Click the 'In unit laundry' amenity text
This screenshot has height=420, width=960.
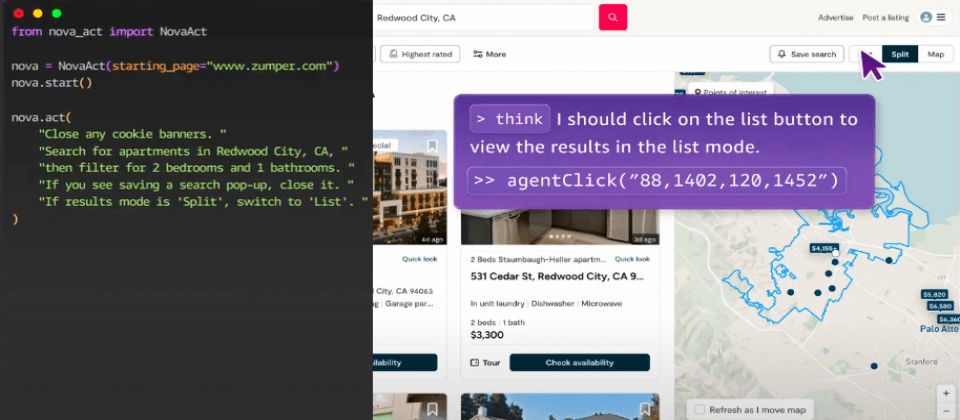pos(497,303)
